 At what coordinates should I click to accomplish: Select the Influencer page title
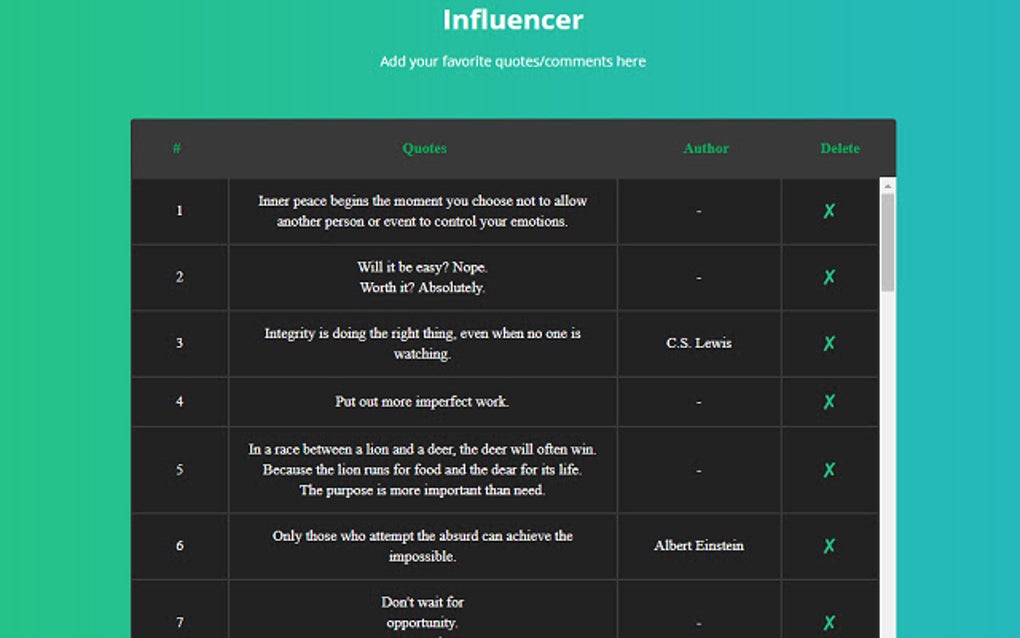tap(512, 20)
